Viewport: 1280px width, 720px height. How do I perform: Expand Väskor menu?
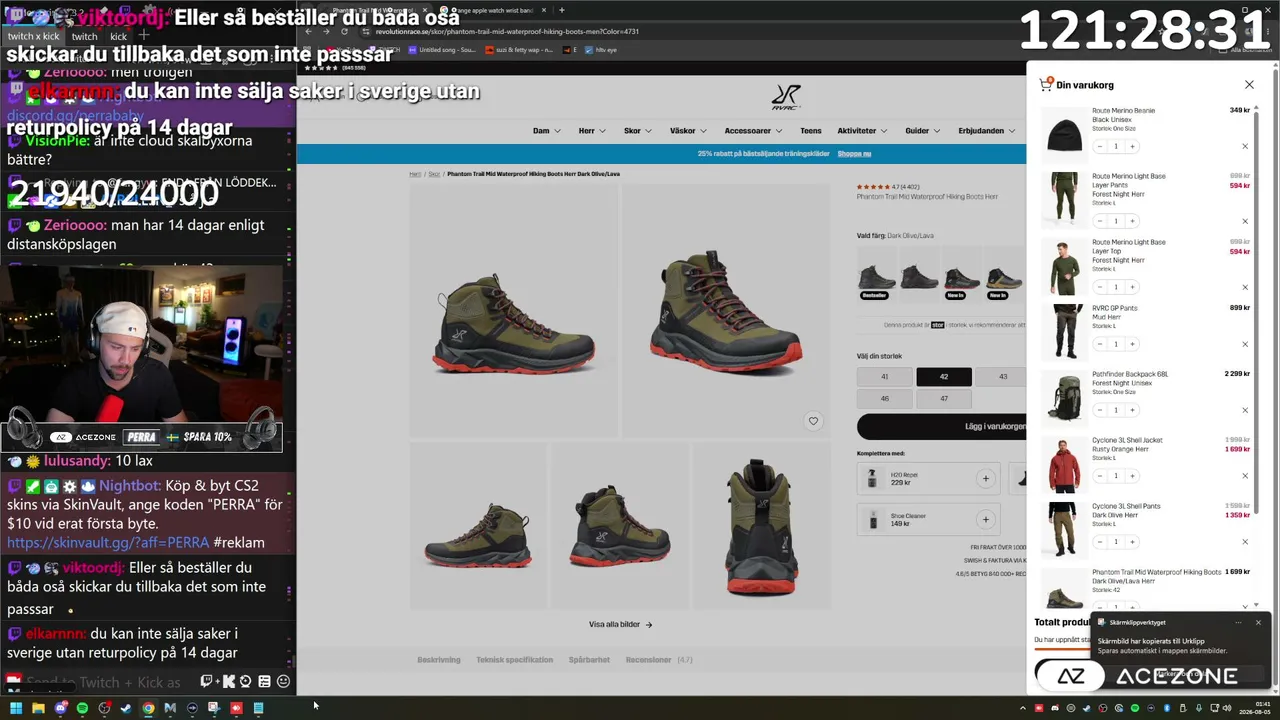coord(688,131)
